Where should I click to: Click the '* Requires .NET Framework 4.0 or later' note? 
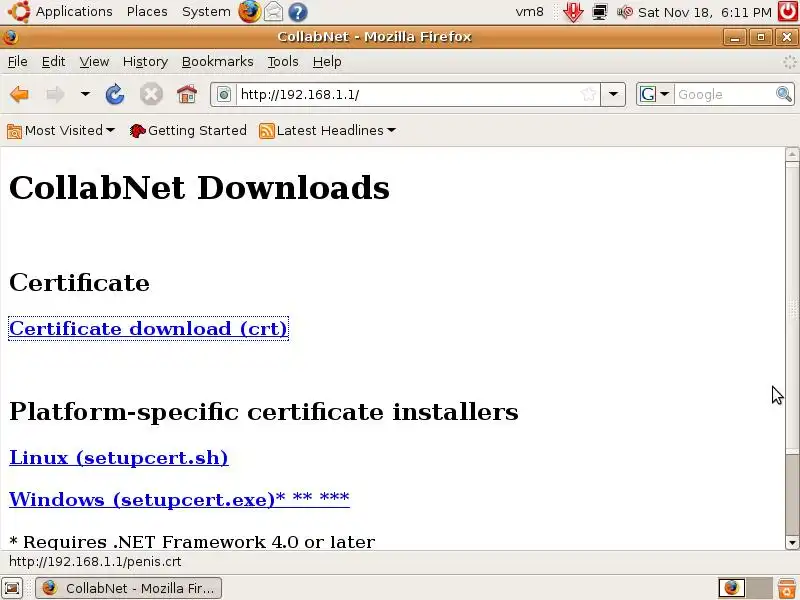(192, 541)
